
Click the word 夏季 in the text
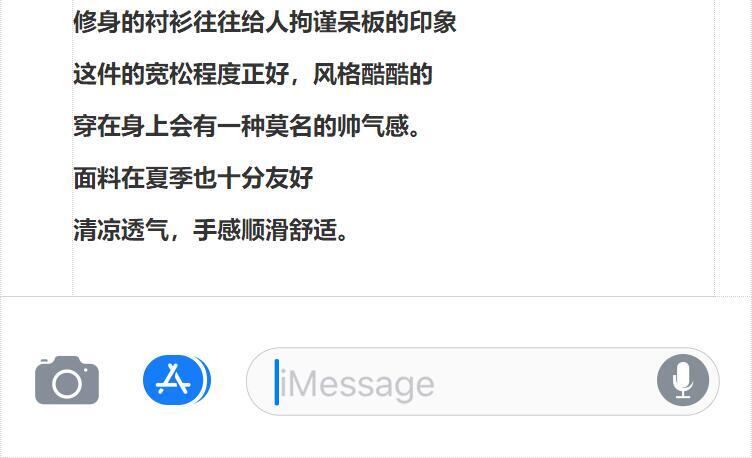click(169, 178)
